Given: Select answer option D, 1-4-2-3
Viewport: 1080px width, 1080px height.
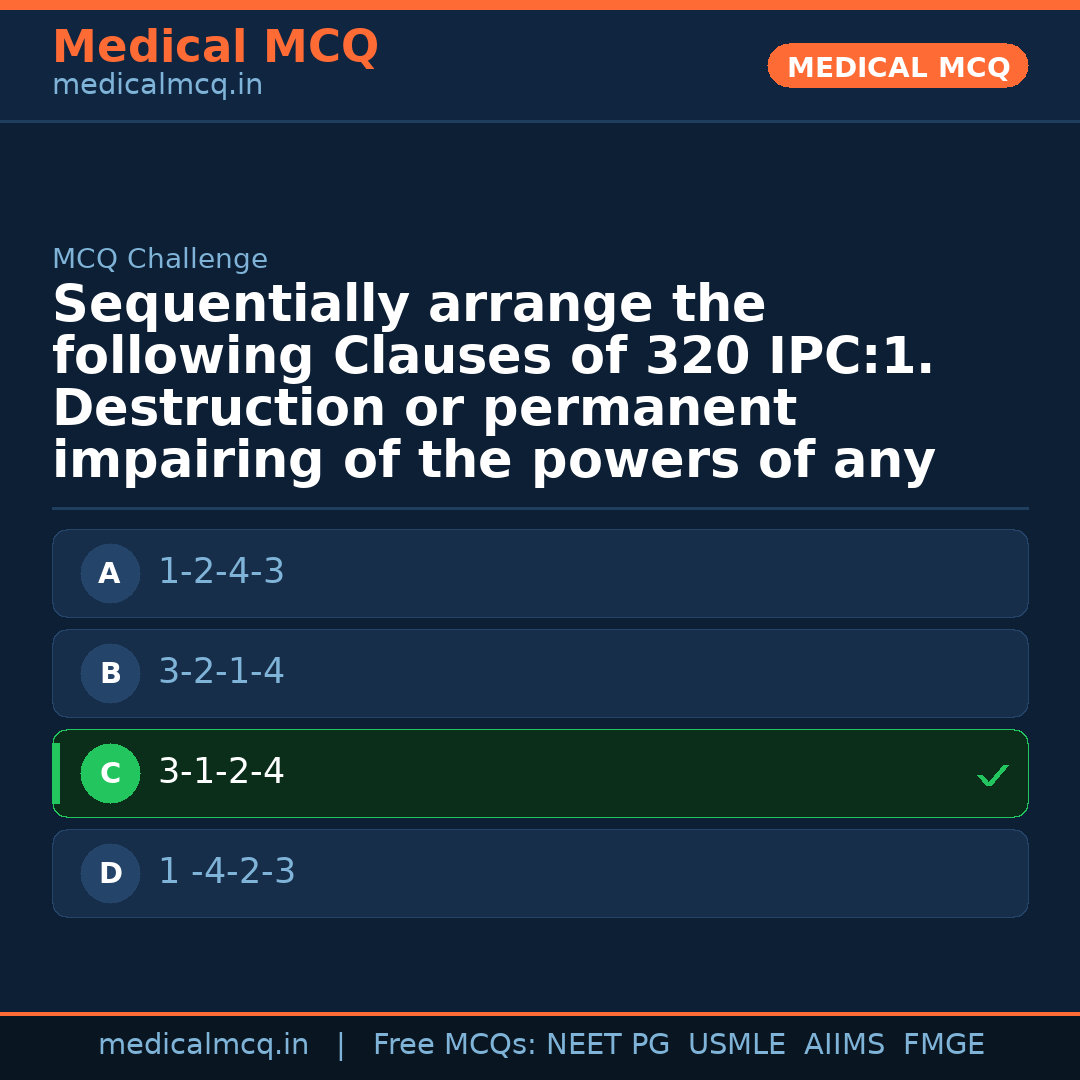Looking at the screenshot, I should pyautogui.click(x=540, y=873).
